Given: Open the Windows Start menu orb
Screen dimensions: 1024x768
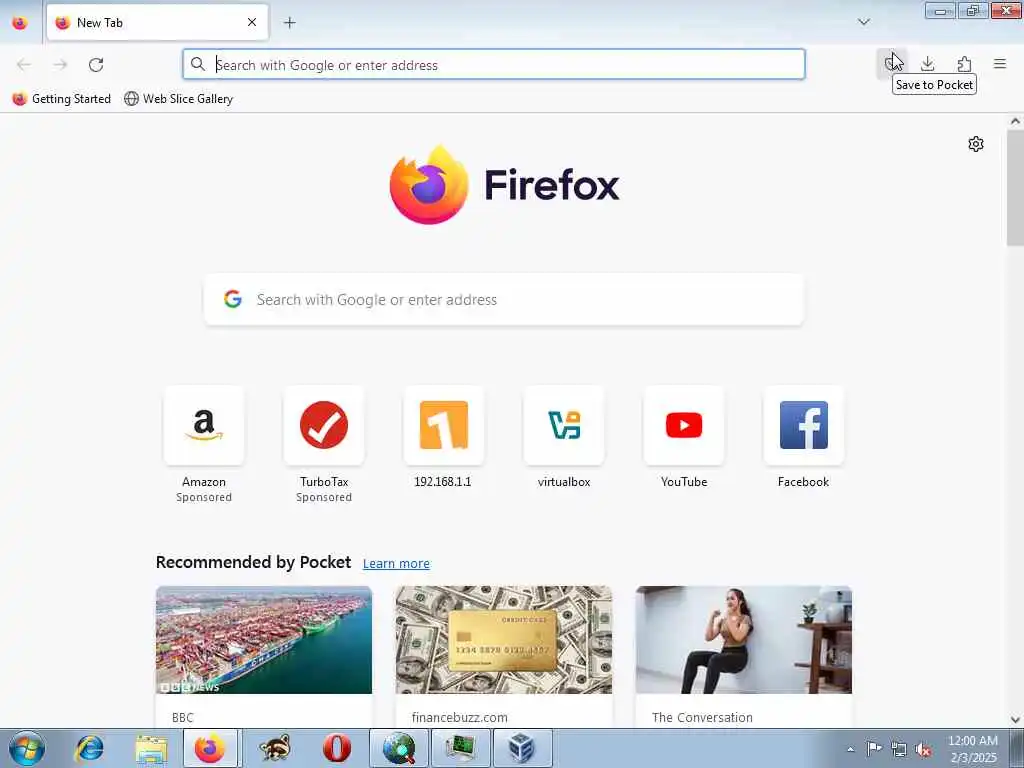Looking at the screenshot, I should 27,748.
